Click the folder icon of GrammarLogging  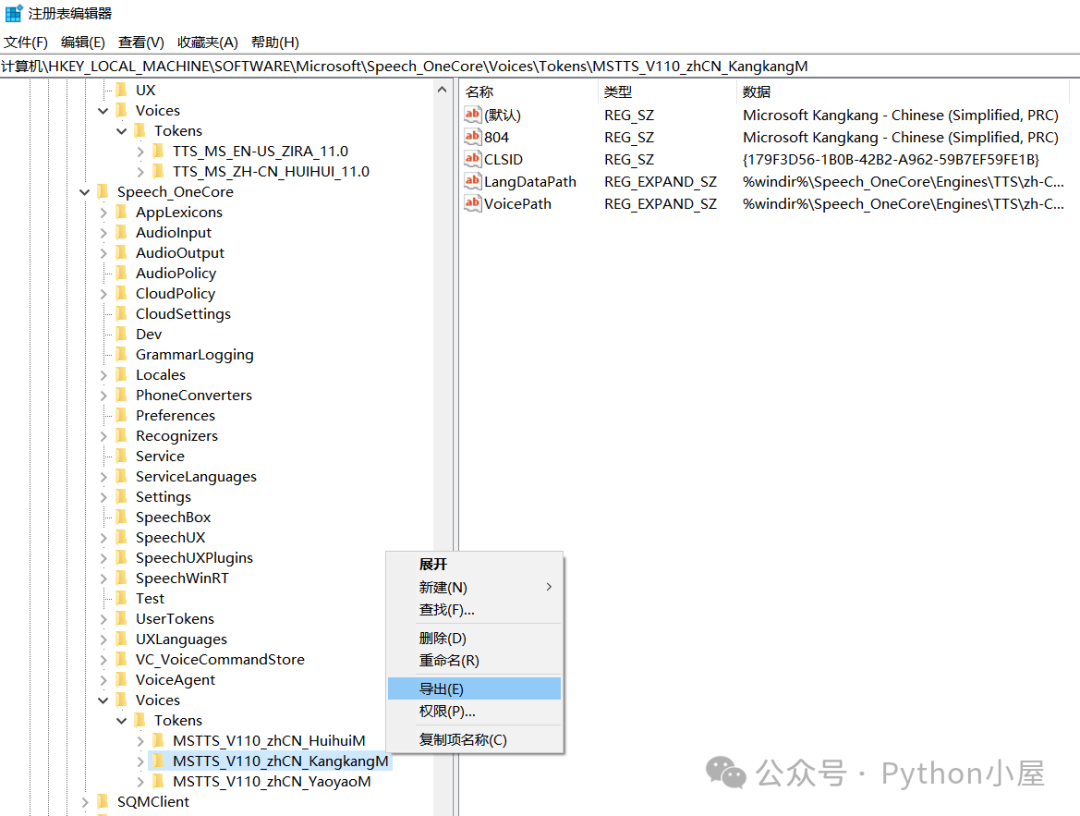(123, 354)
